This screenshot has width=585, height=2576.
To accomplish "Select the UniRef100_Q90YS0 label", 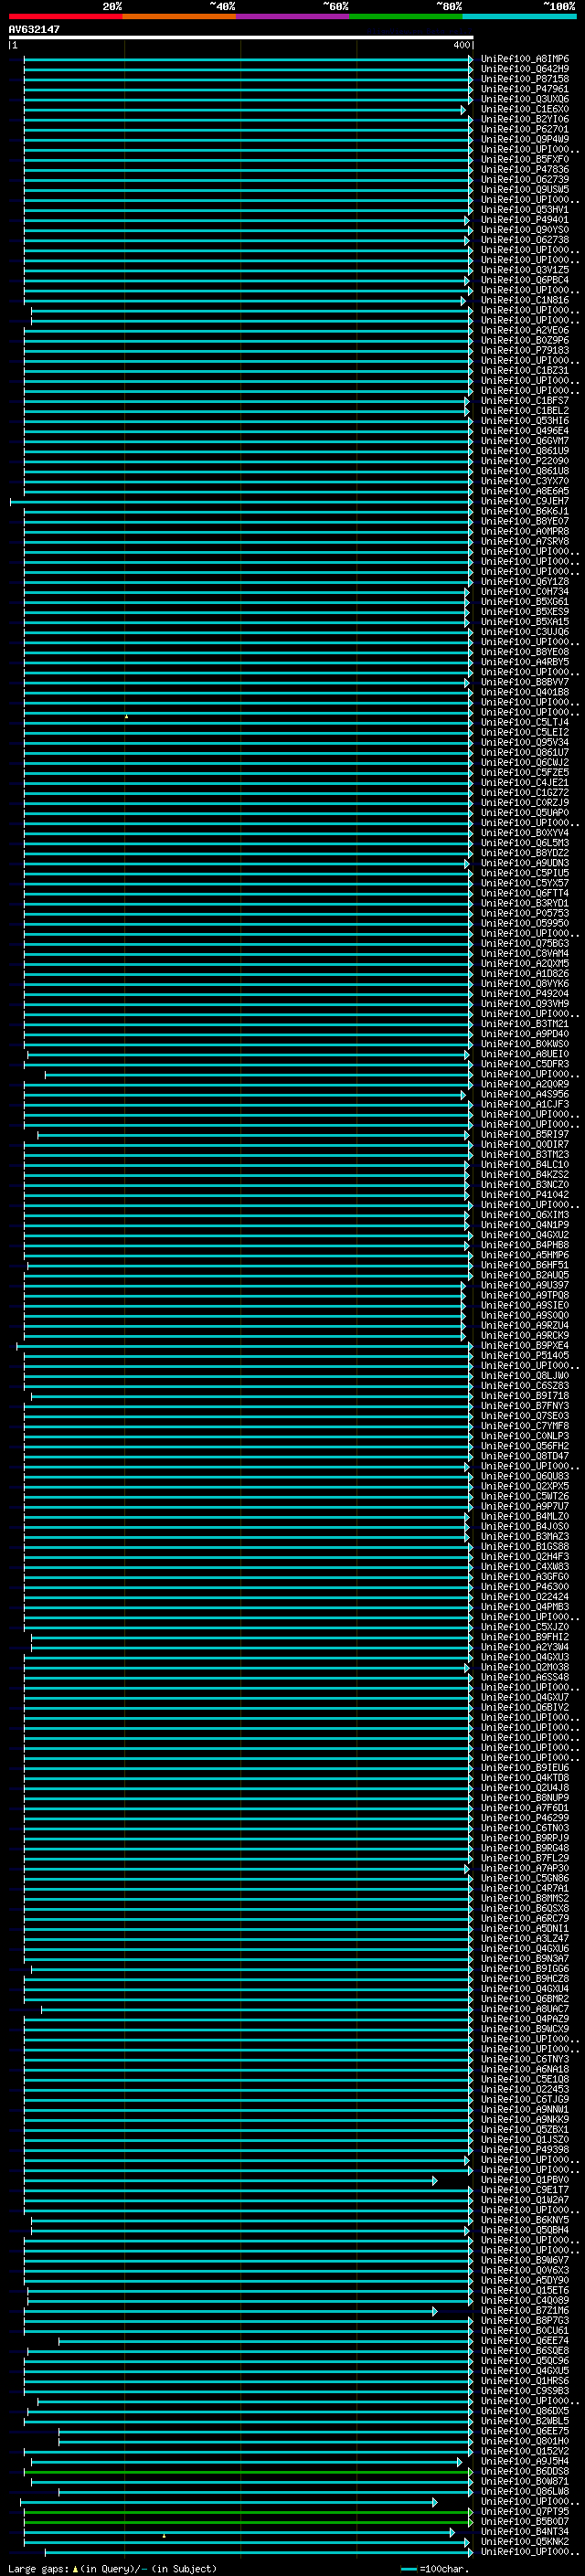I will [x=524, y=230].
